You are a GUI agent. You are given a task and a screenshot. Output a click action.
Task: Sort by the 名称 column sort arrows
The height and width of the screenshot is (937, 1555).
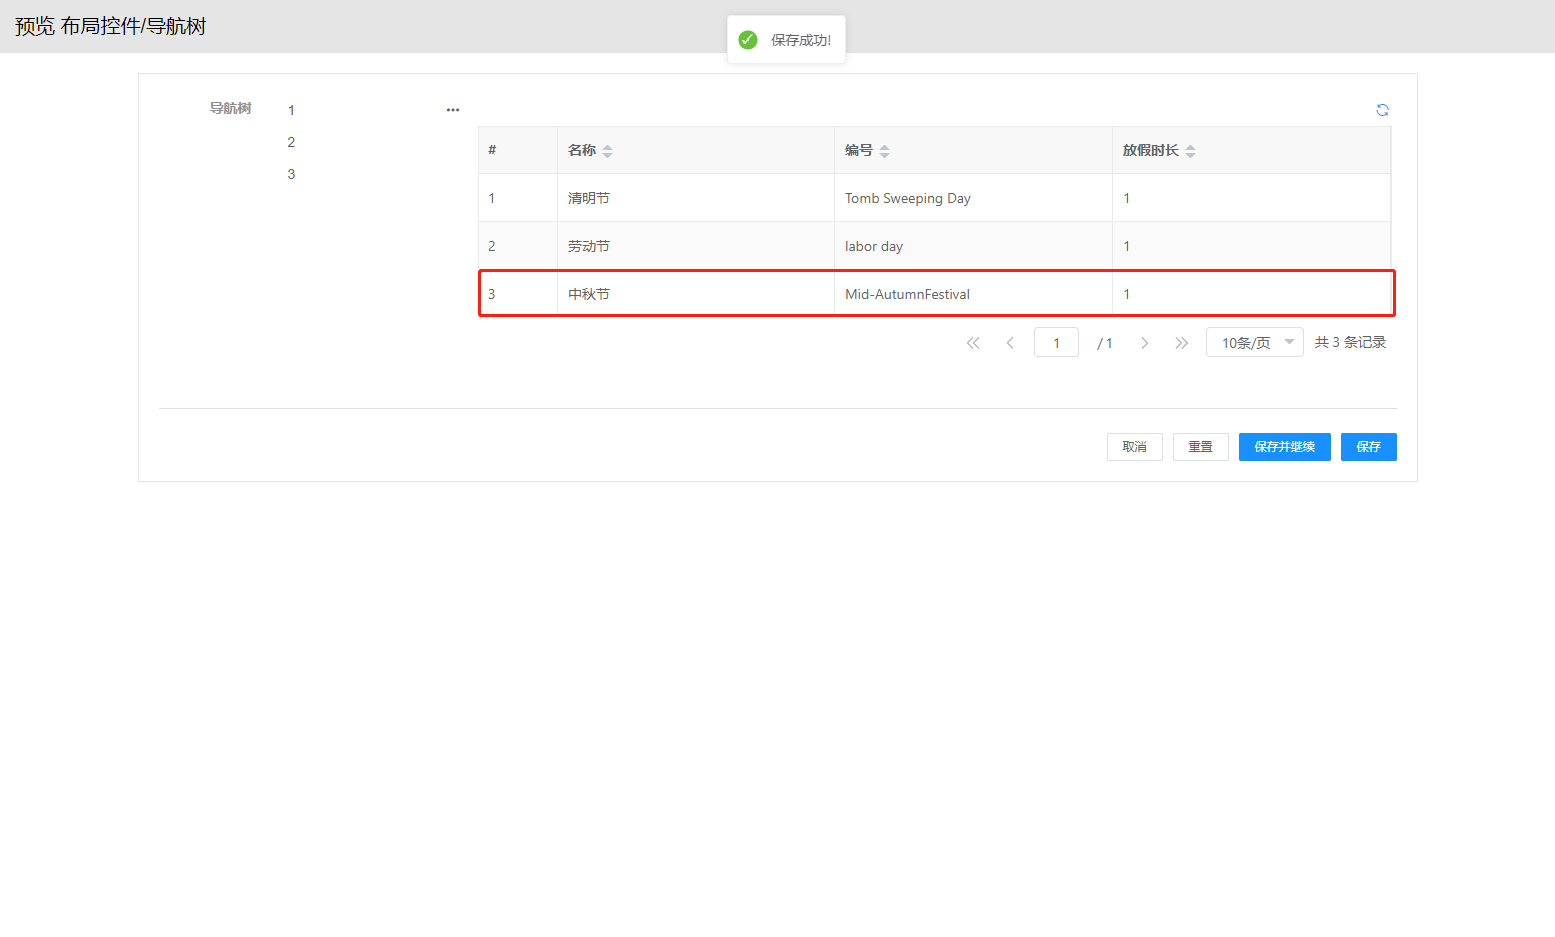pos(607,151)
